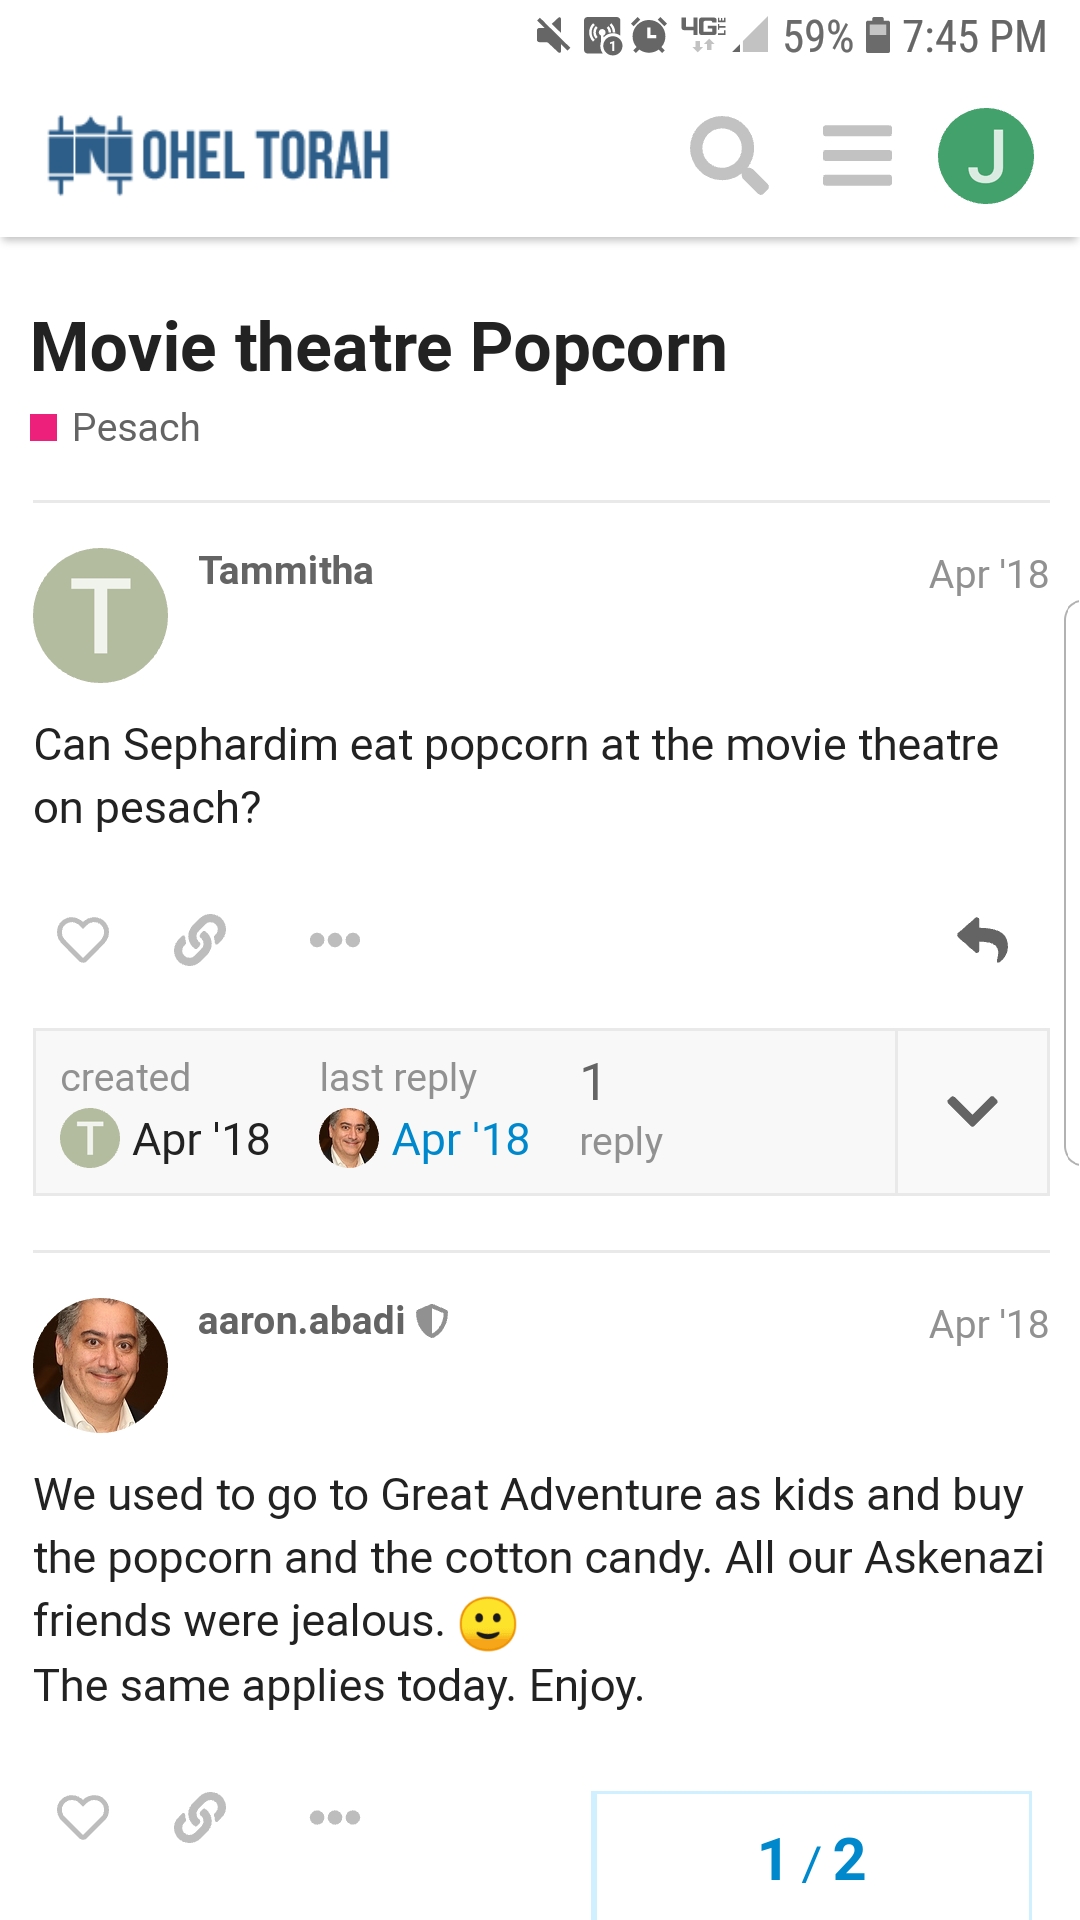Click the pink Pesach category color square
The image size is (1080, 1920).
[x=44, y=428]
